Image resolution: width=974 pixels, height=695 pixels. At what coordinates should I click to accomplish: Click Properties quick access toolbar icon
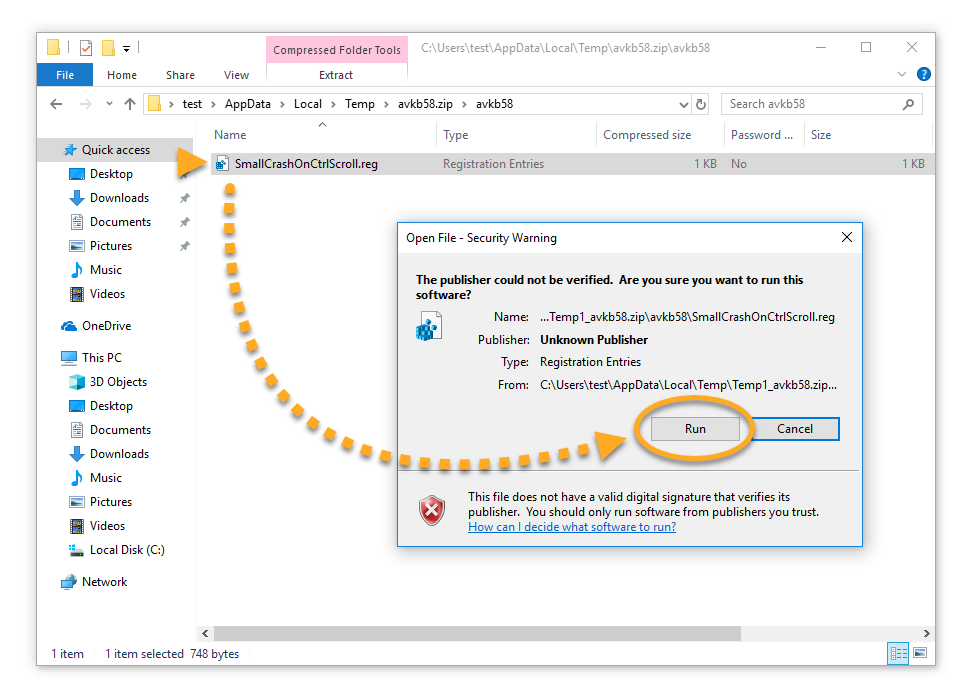tap(86, 48)
